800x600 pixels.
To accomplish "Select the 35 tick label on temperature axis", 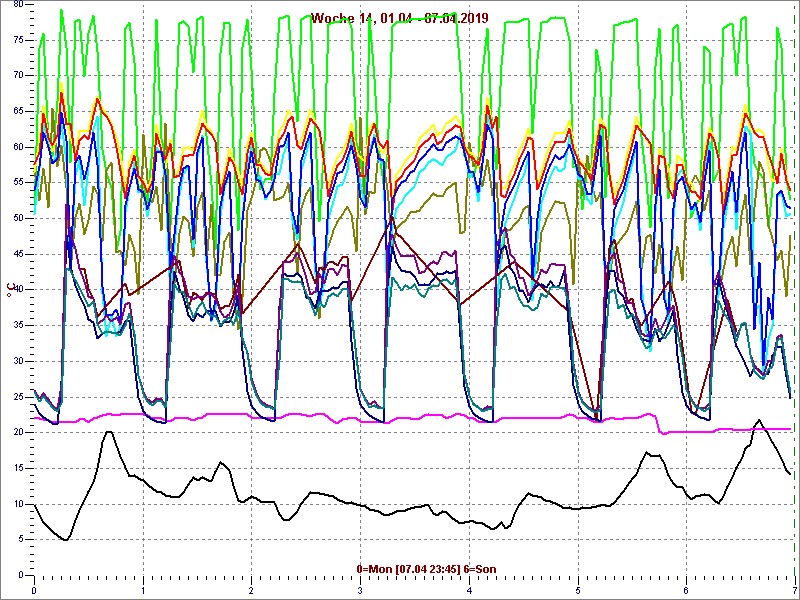I will (x=18, y=326).
